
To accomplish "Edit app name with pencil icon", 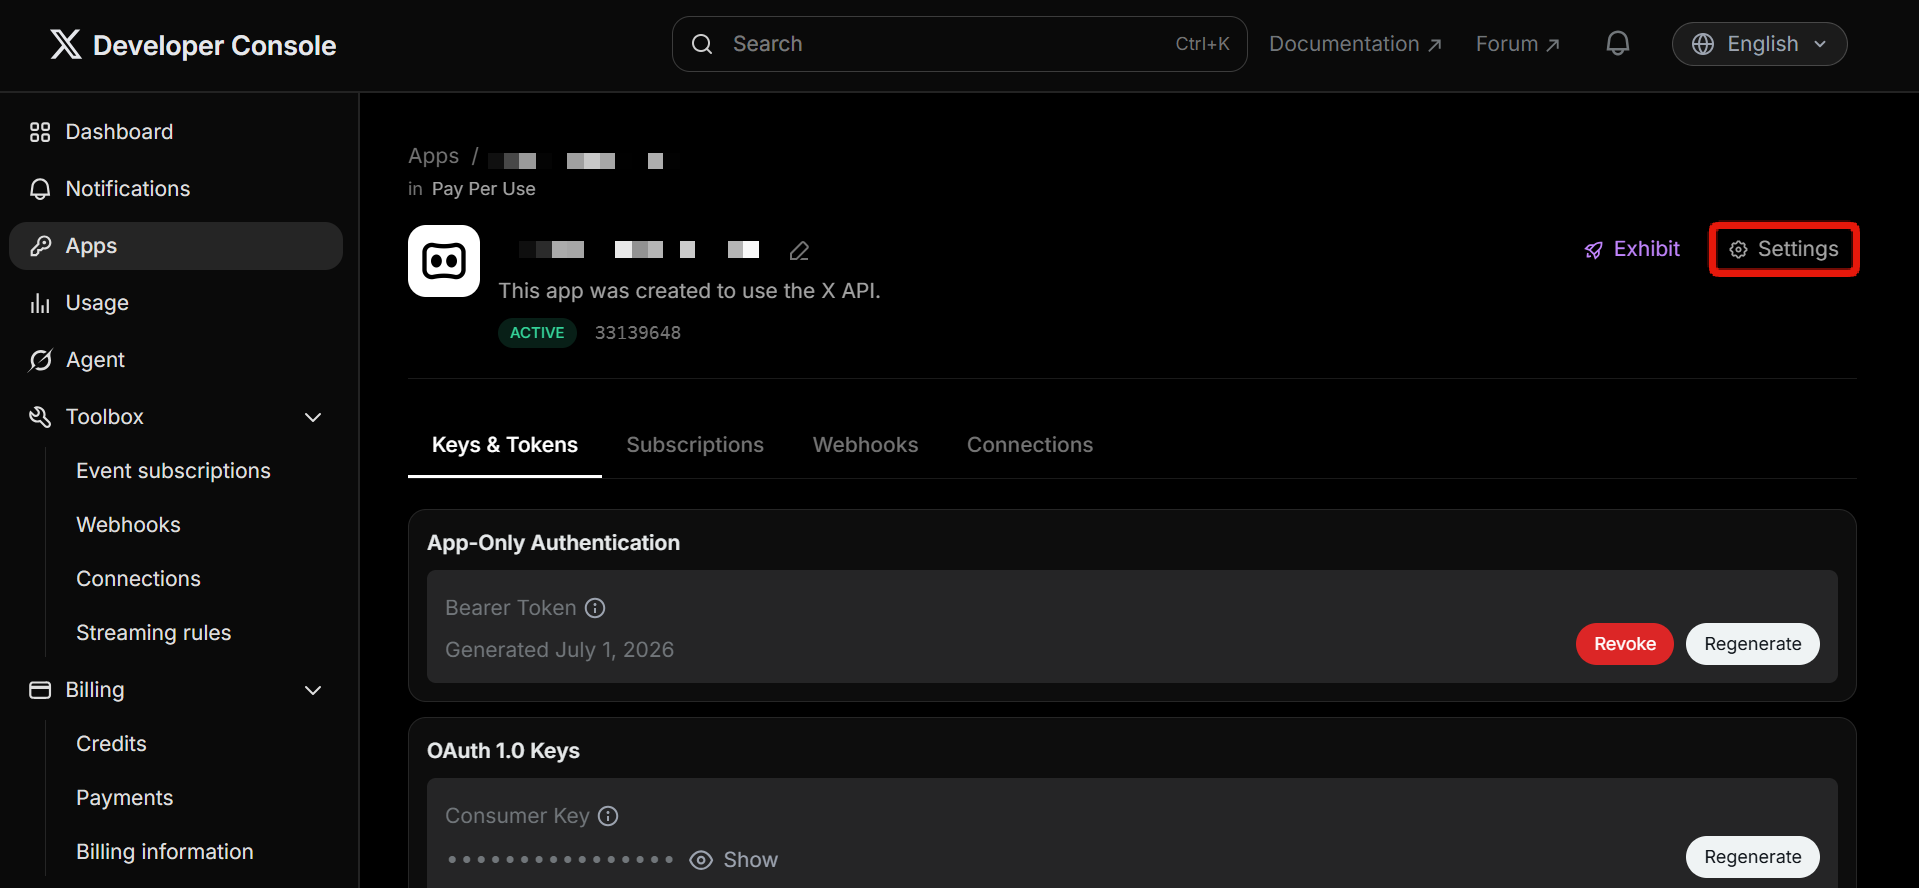I will coord(799,250).
